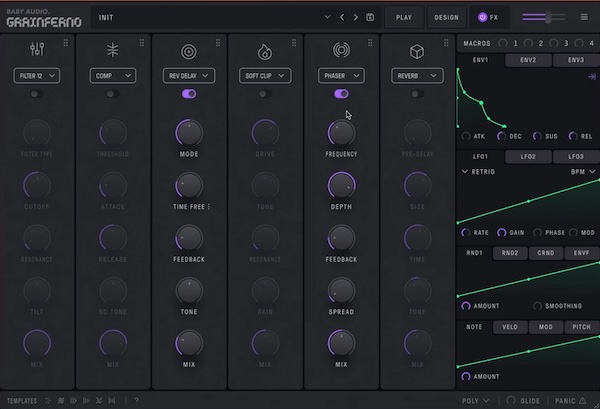600x409 pixels.
Task: Click the PANIC warning triangle
Action: (x=582, y=401)
